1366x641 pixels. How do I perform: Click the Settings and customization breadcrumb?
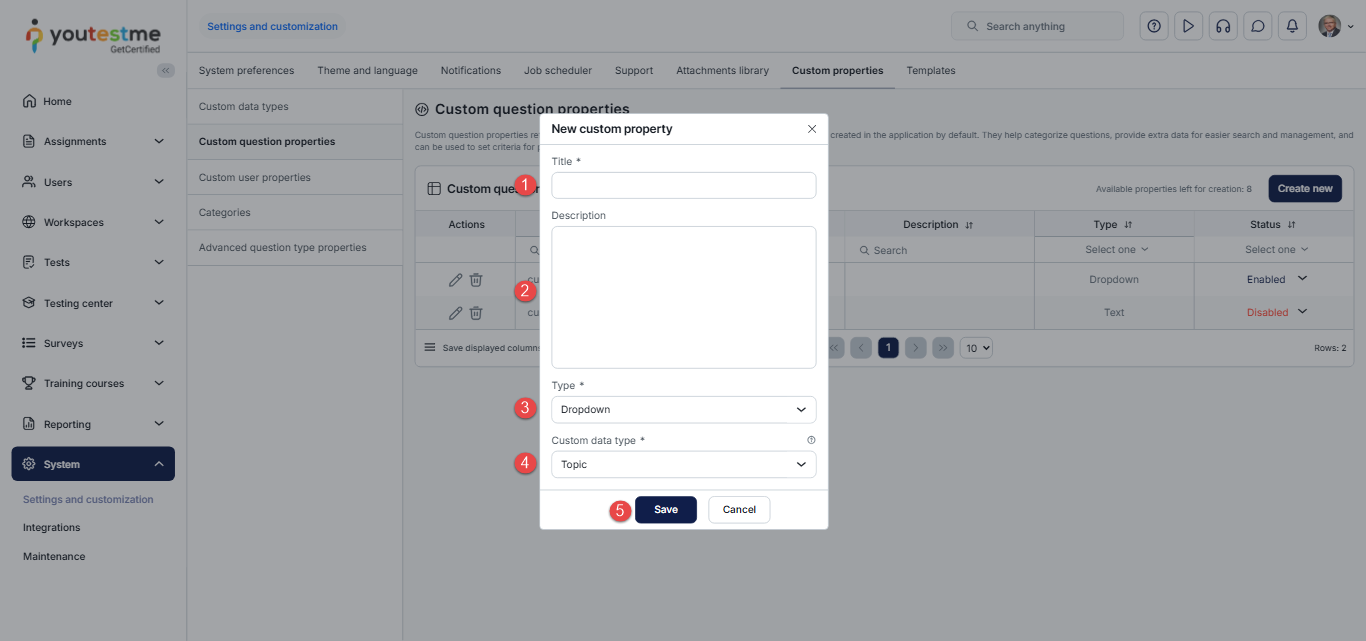(x=272, y=26)
